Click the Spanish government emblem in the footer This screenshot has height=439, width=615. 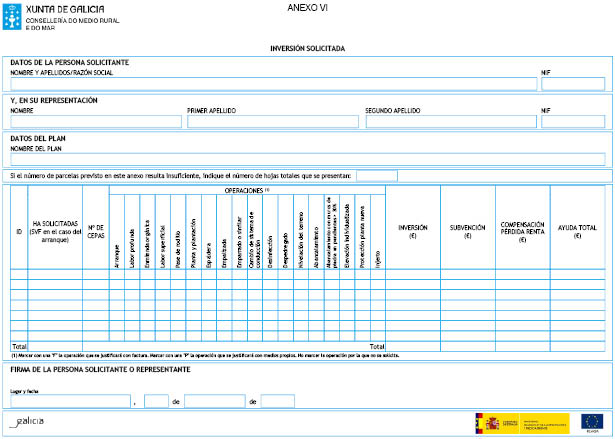coord(494,422)
